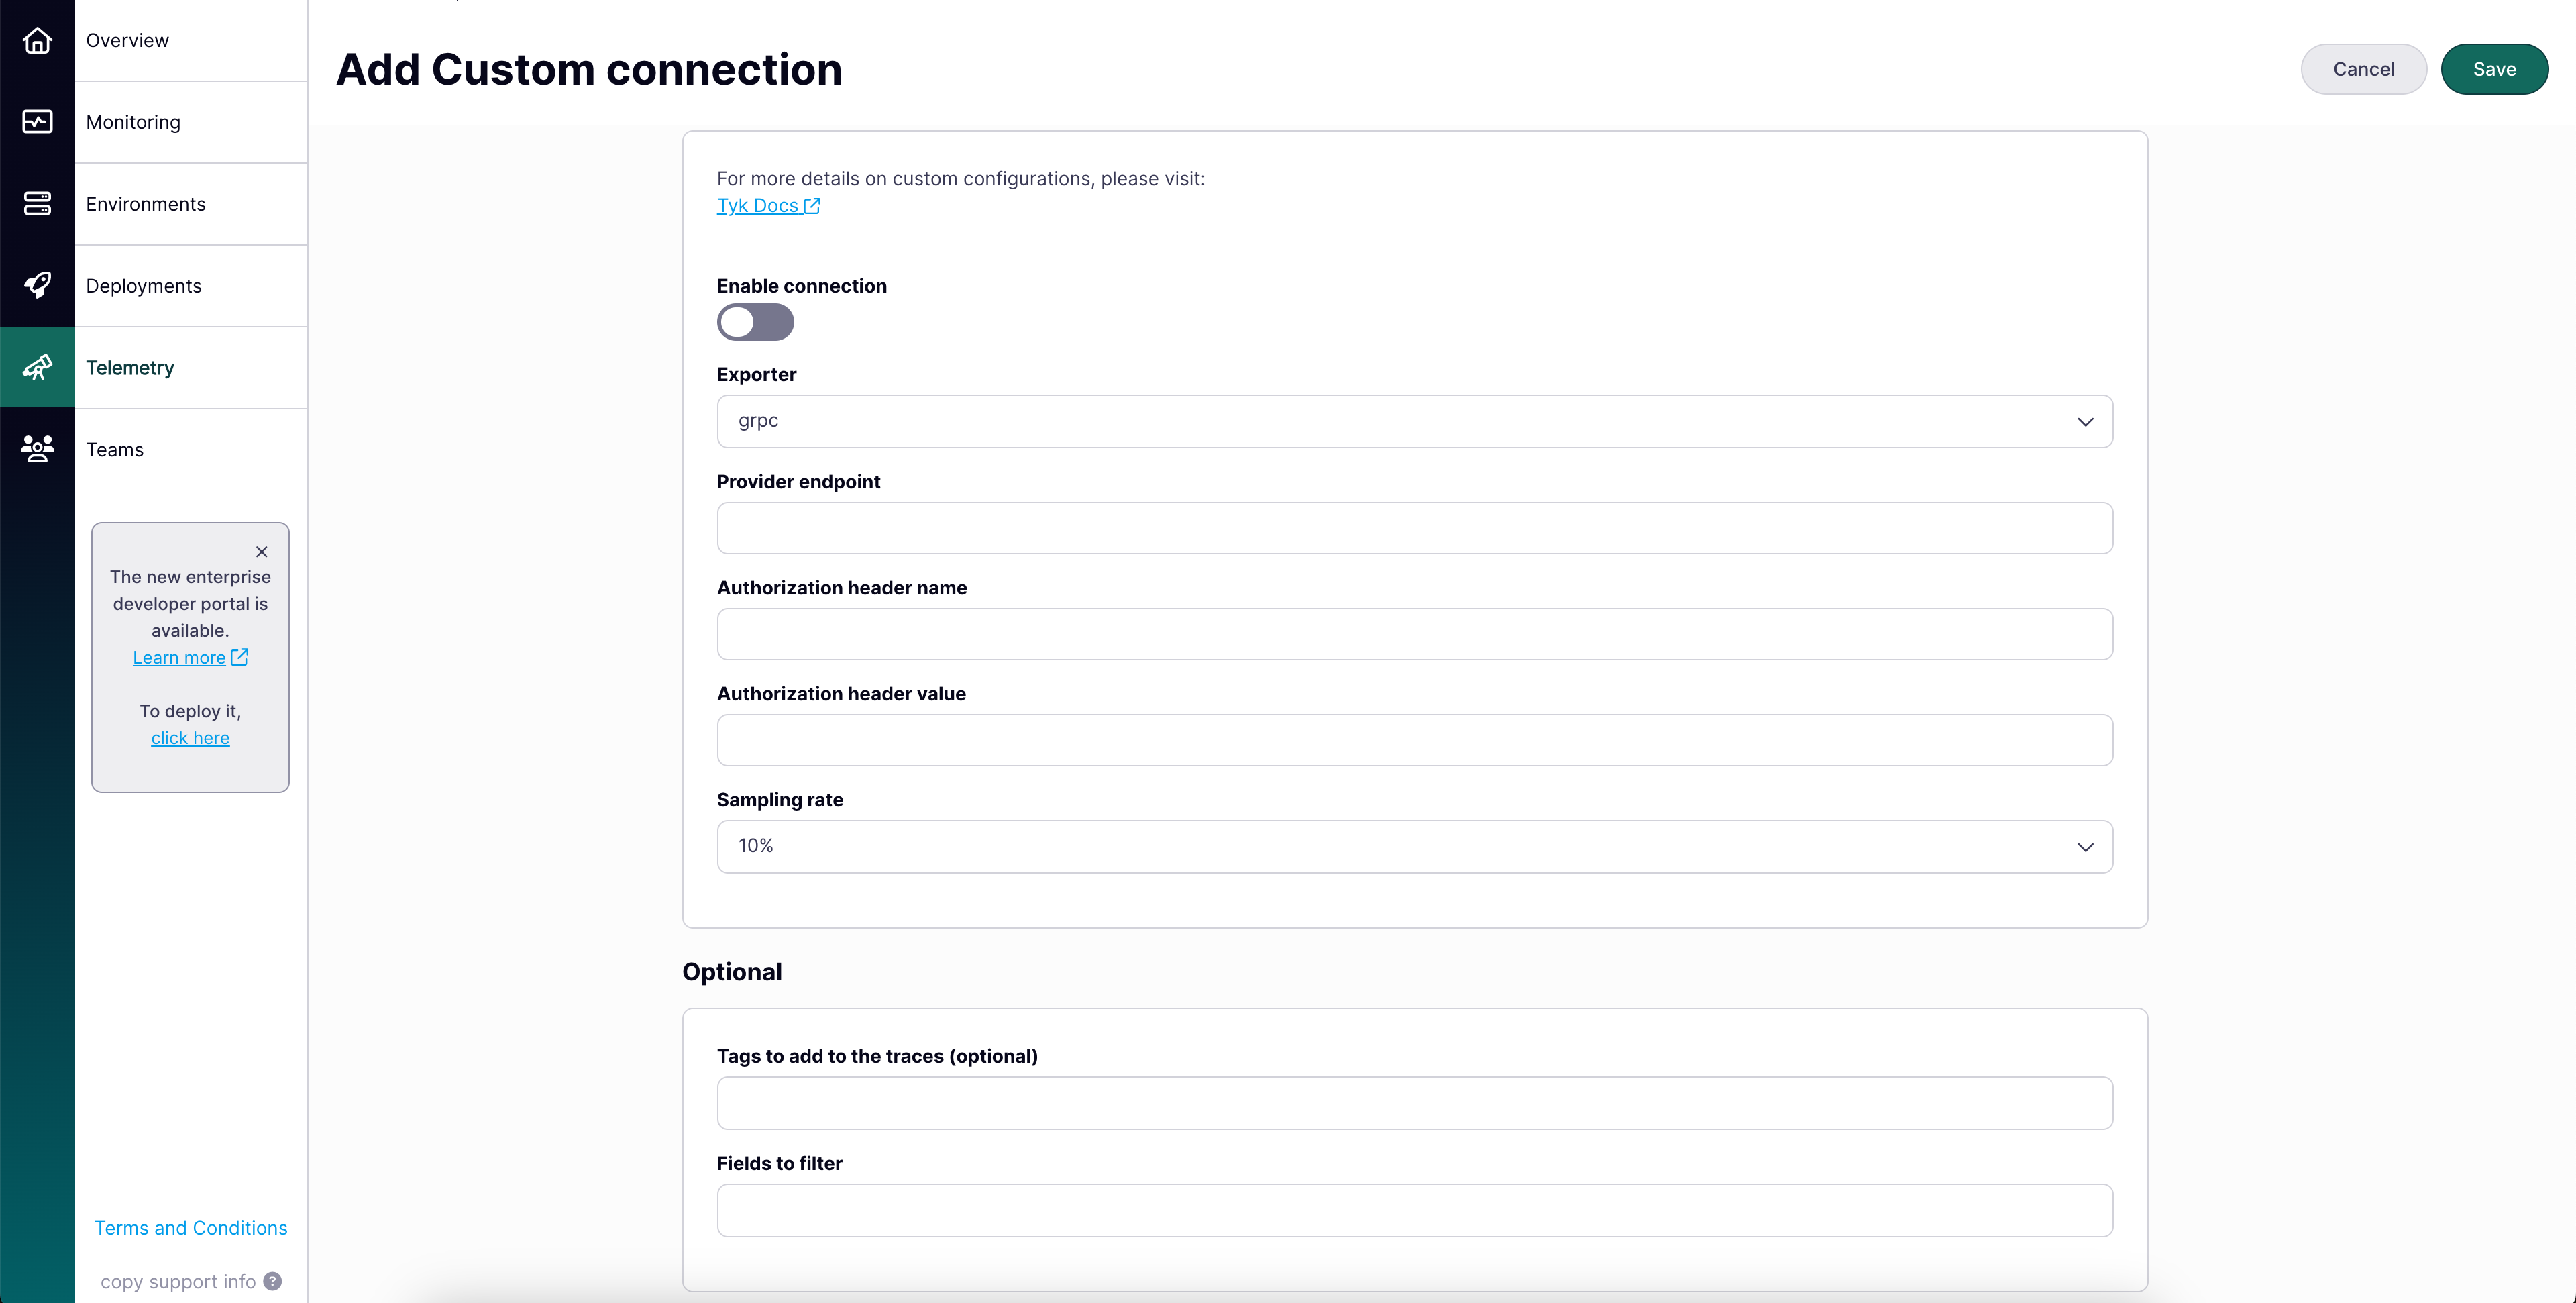Click the Telemetry telescope icon
The width and height of the screenshot is (2576, 1303).
pyautogui.click(x=37, y=367)
